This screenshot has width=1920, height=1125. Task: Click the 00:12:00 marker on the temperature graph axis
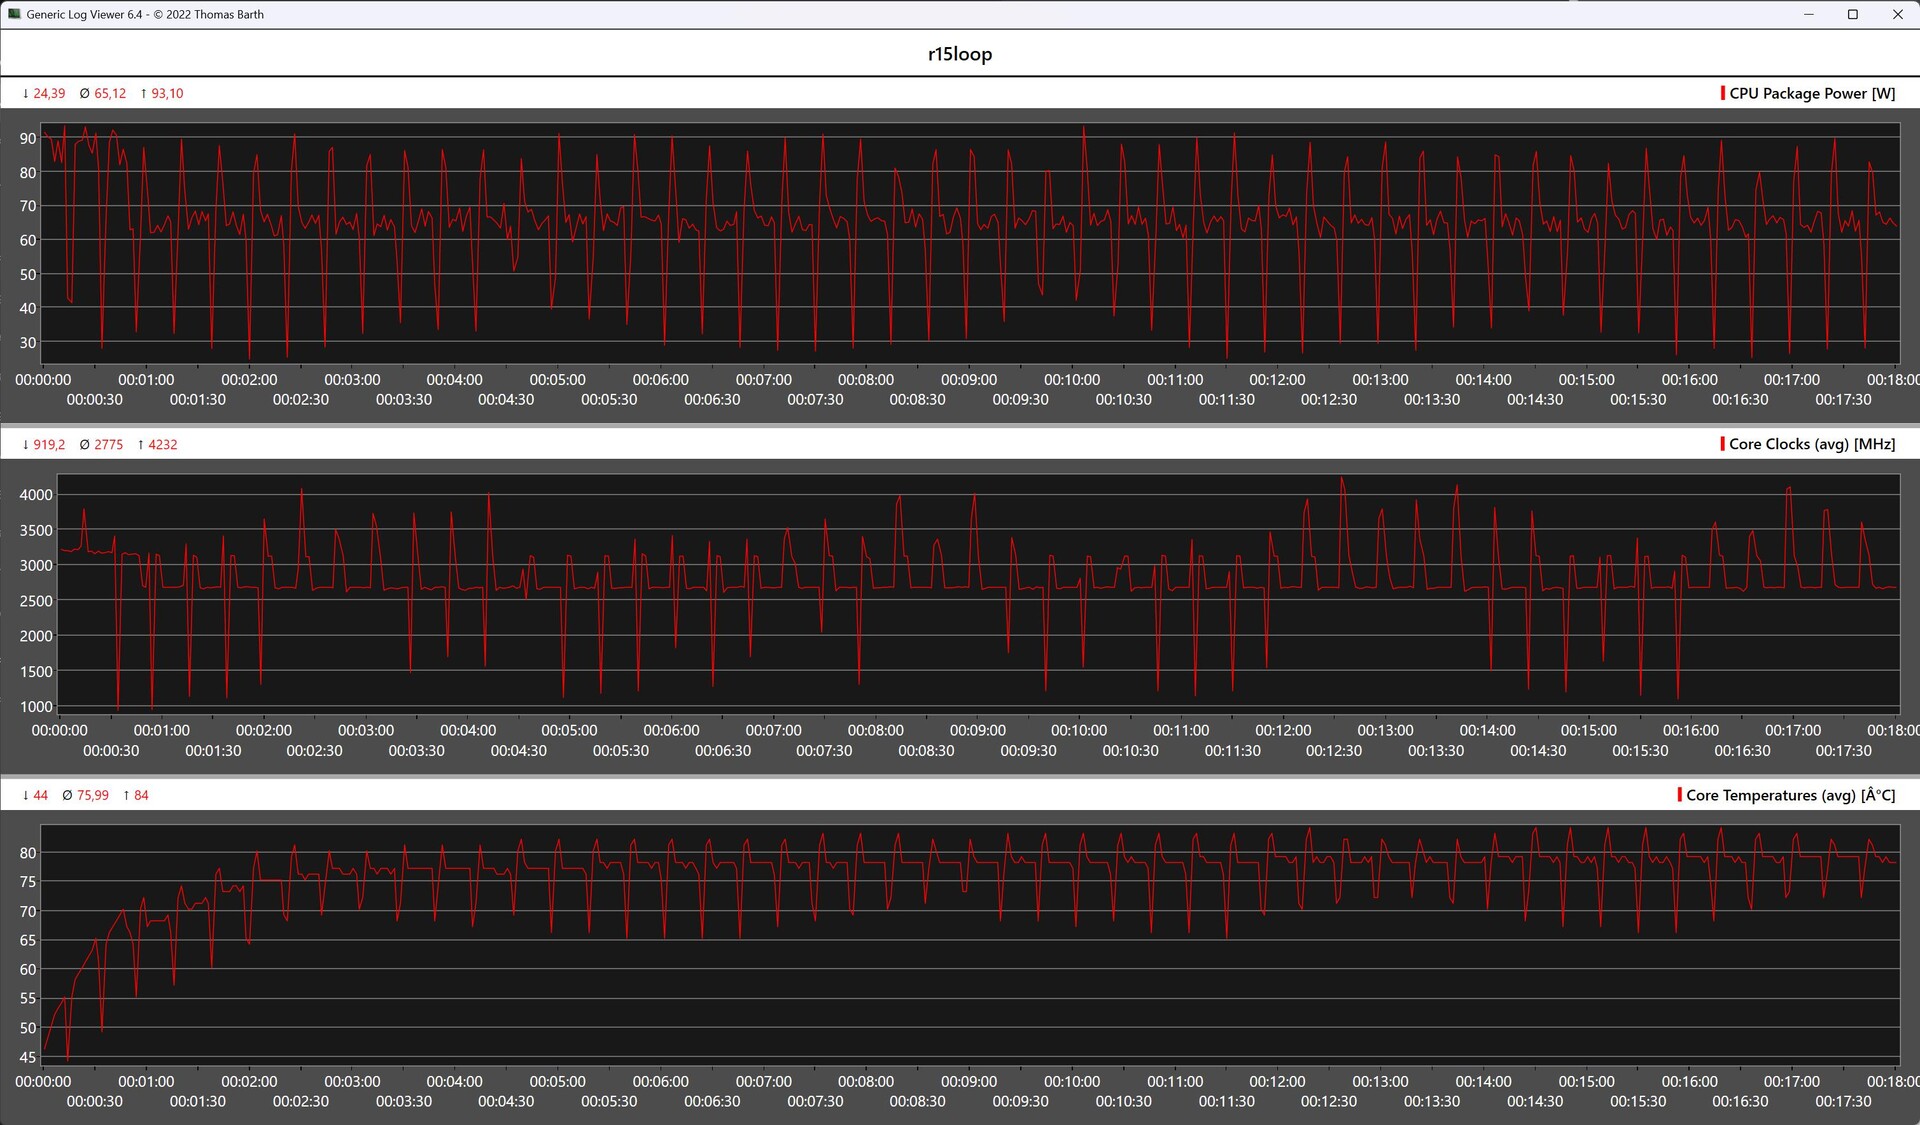point(1277,1082)
